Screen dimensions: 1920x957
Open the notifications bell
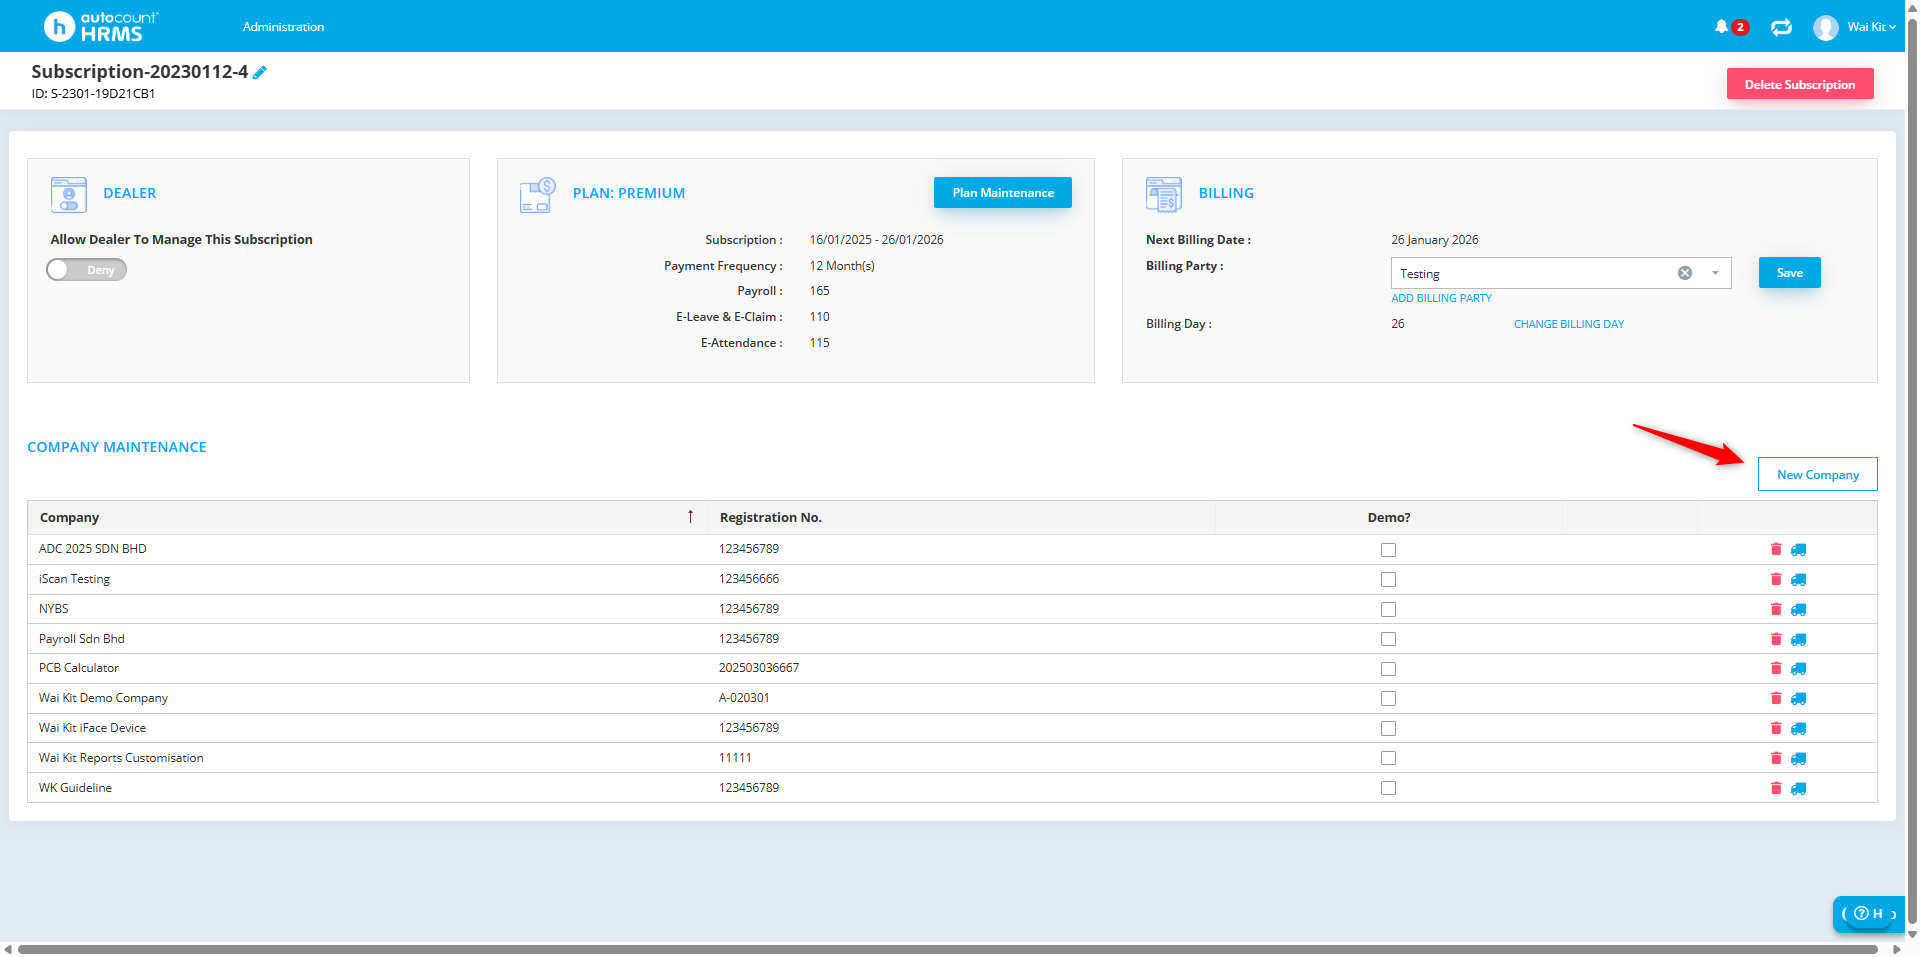tap(1721, 27)
